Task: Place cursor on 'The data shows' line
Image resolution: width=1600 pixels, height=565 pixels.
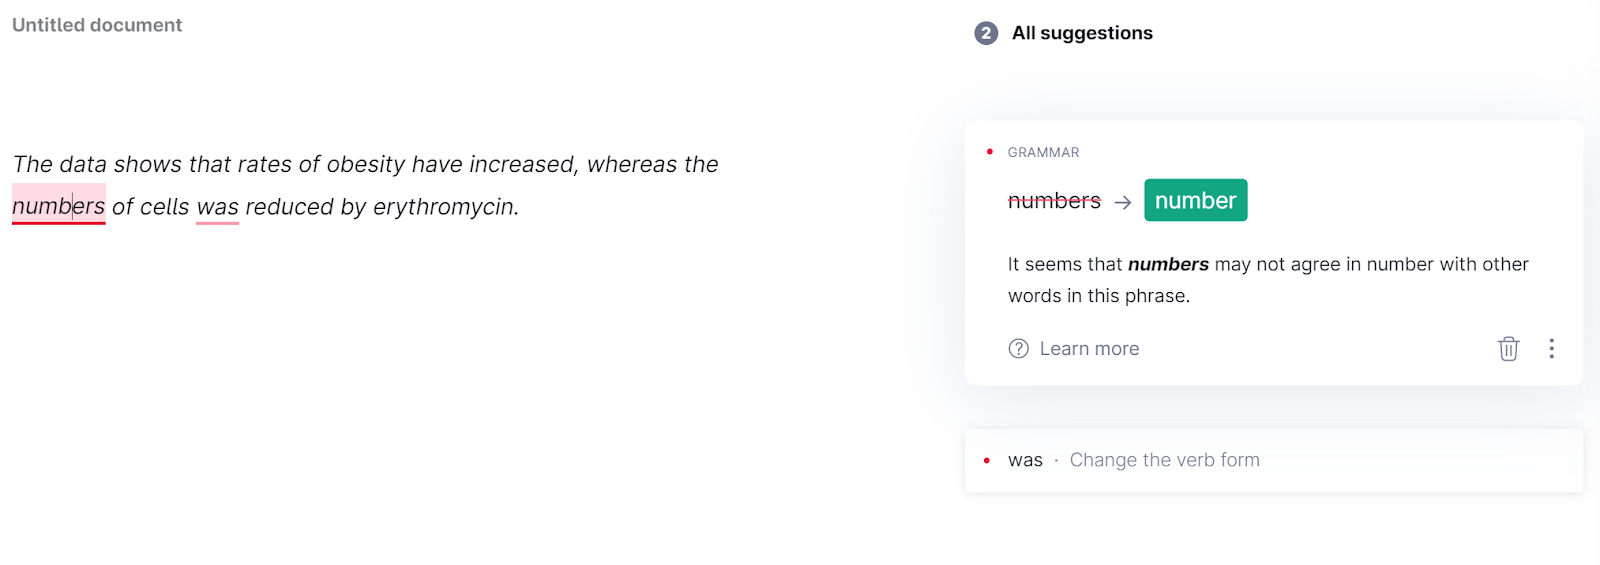Action: pyautogui.click(x=365, y=164)
